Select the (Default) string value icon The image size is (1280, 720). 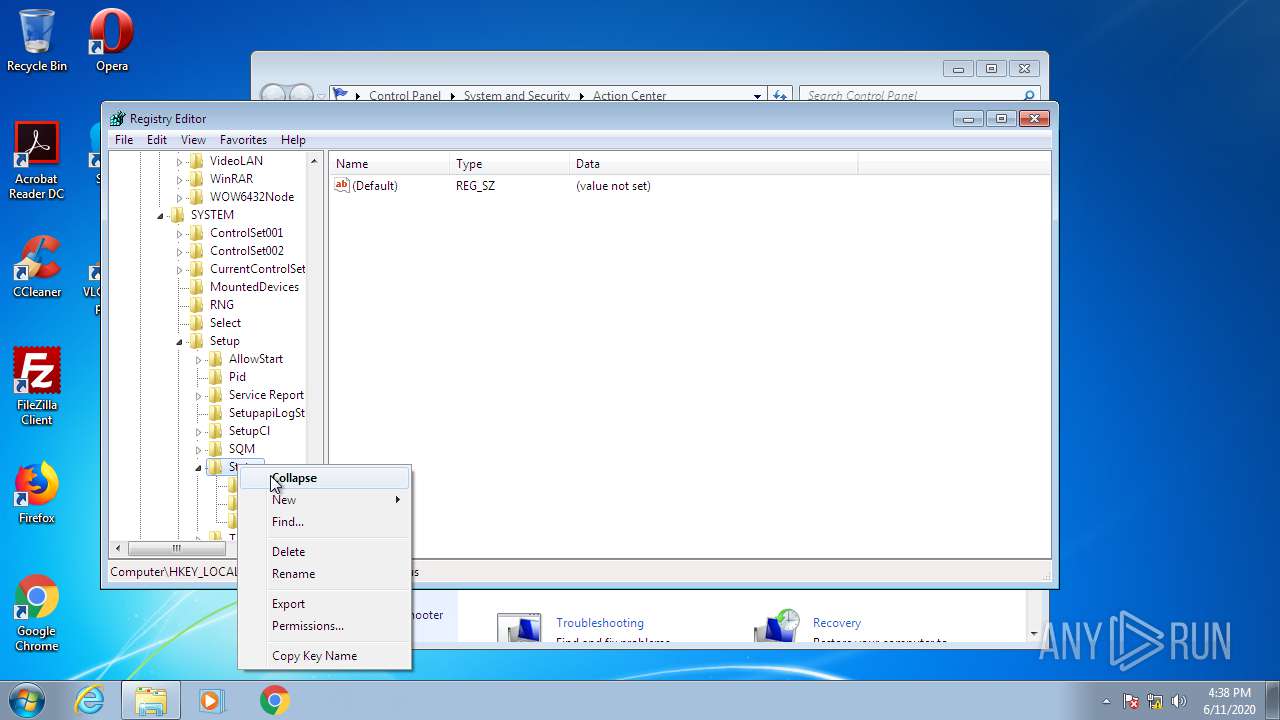(x=342, y=185)
